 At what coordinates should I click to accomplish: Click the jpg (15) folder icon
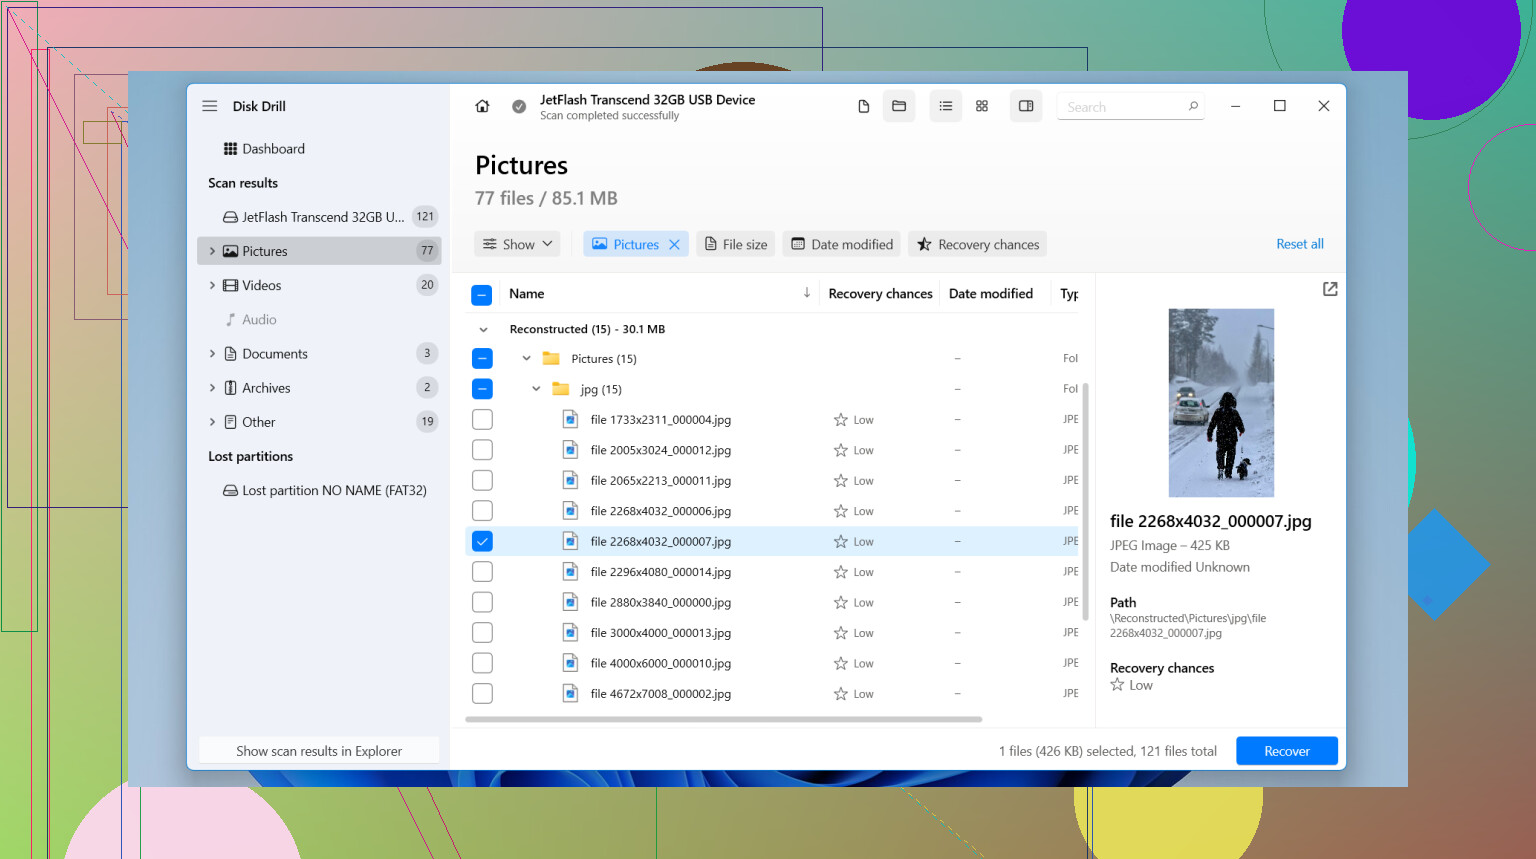[x=561, y=389]
